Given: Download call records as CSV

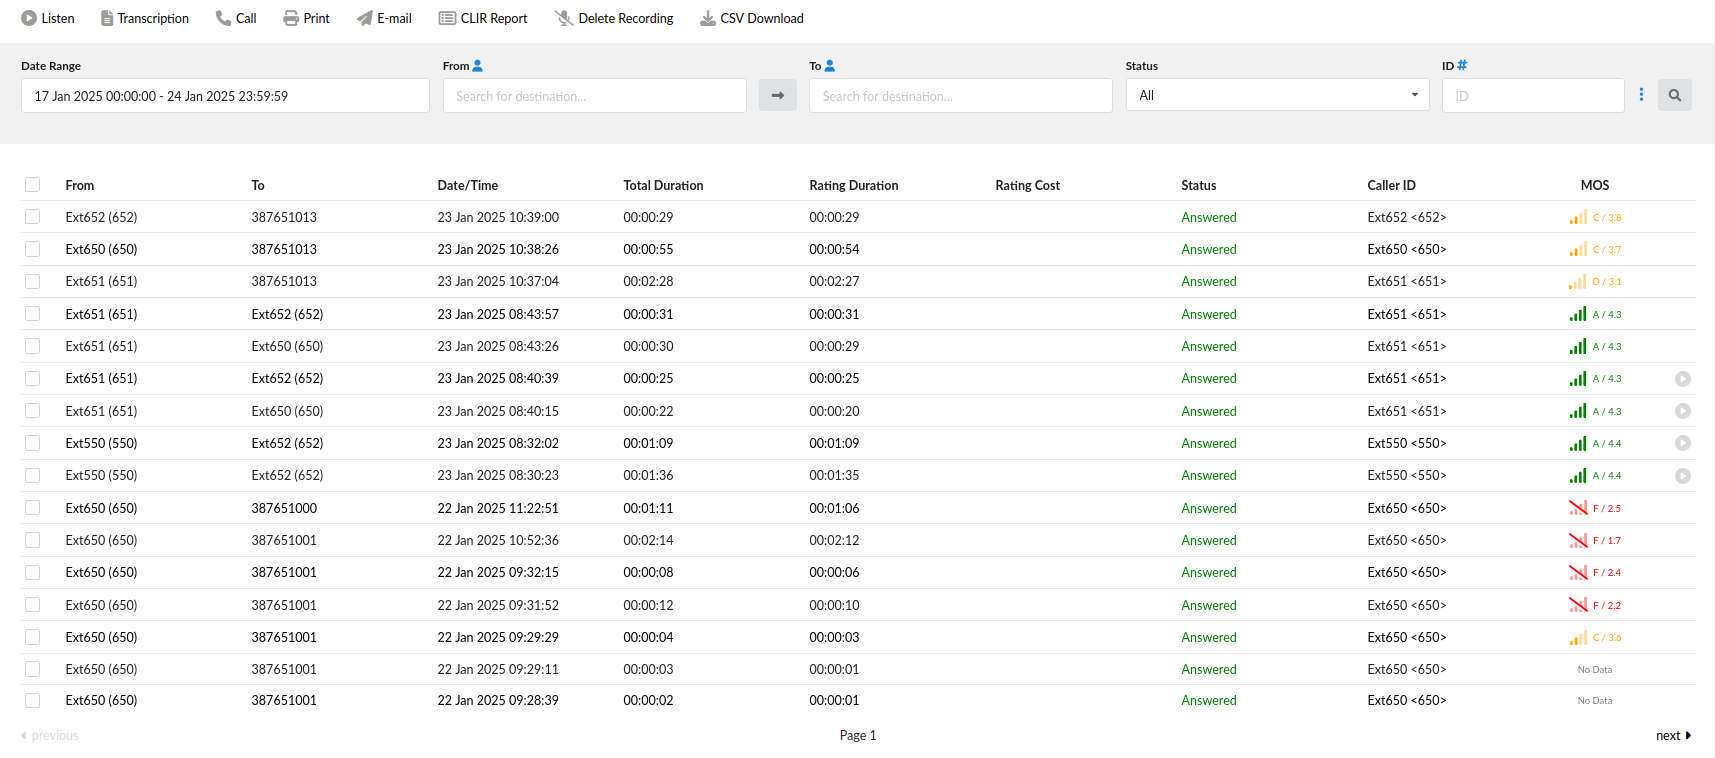Looking at the screenshot, I should pyautogui.click(x=751, y=18).
